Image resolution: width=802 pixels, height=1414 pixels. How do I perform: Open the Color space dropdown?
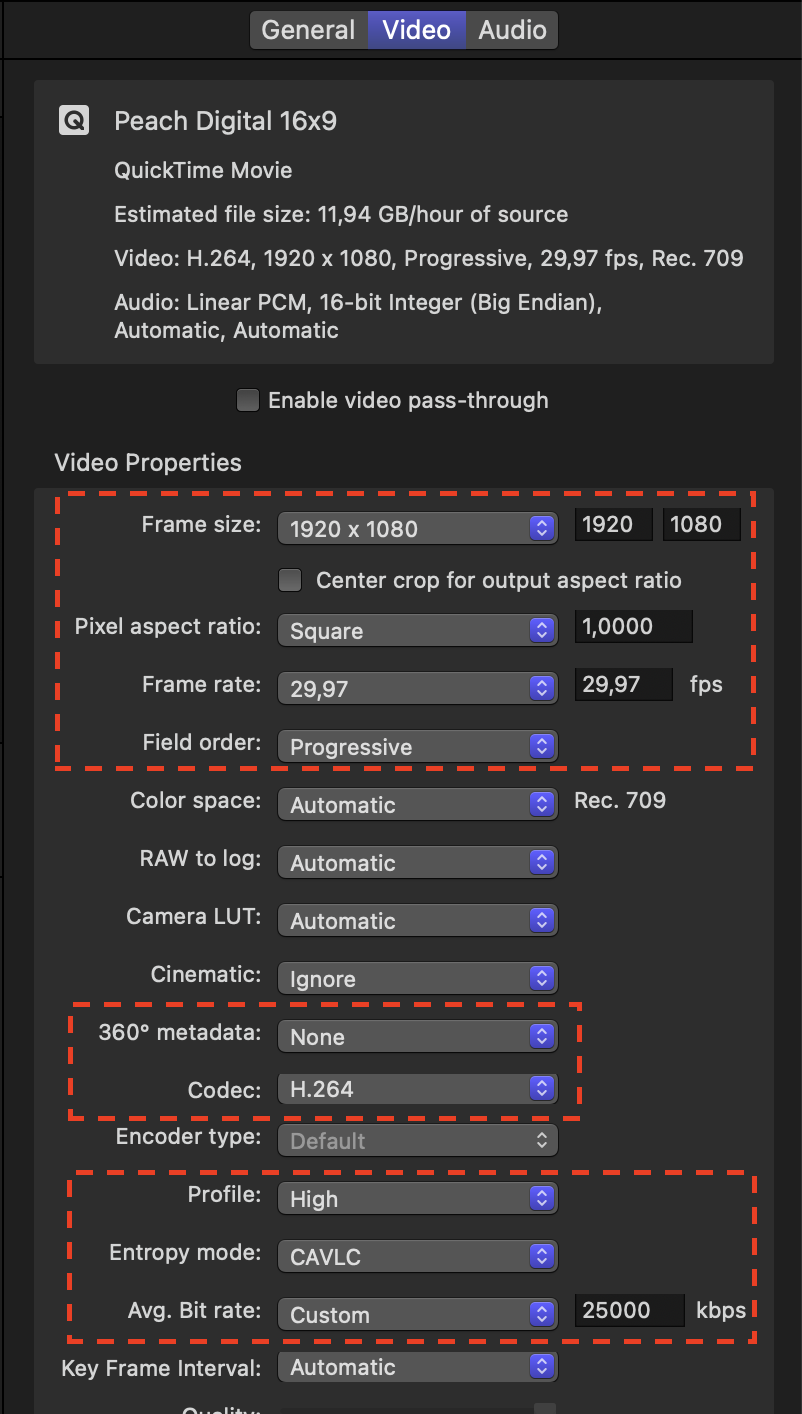417,805
